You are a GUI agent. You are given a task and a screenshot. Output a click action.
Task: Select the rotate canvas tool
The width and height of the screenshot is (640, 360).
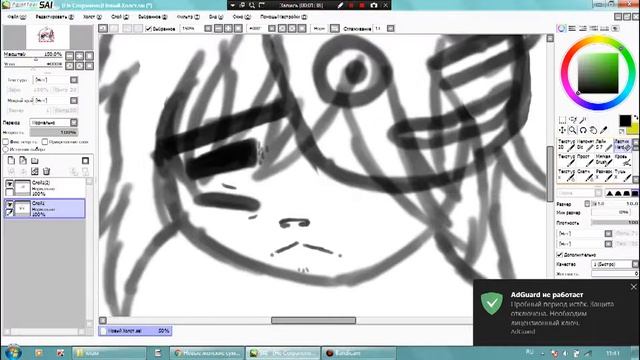pos(583,130)
